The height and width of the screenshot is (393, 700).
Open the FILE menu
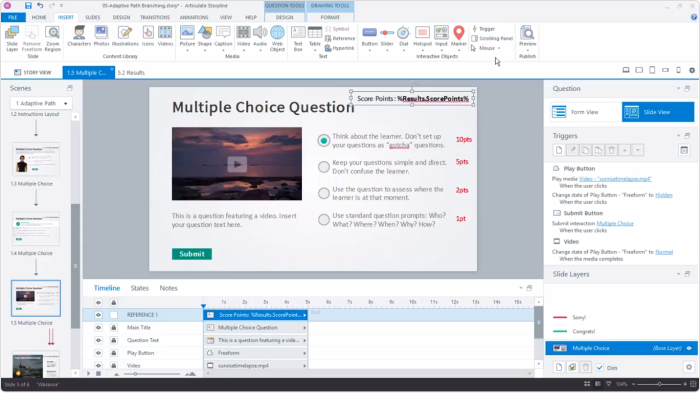(x=12, y=17)
